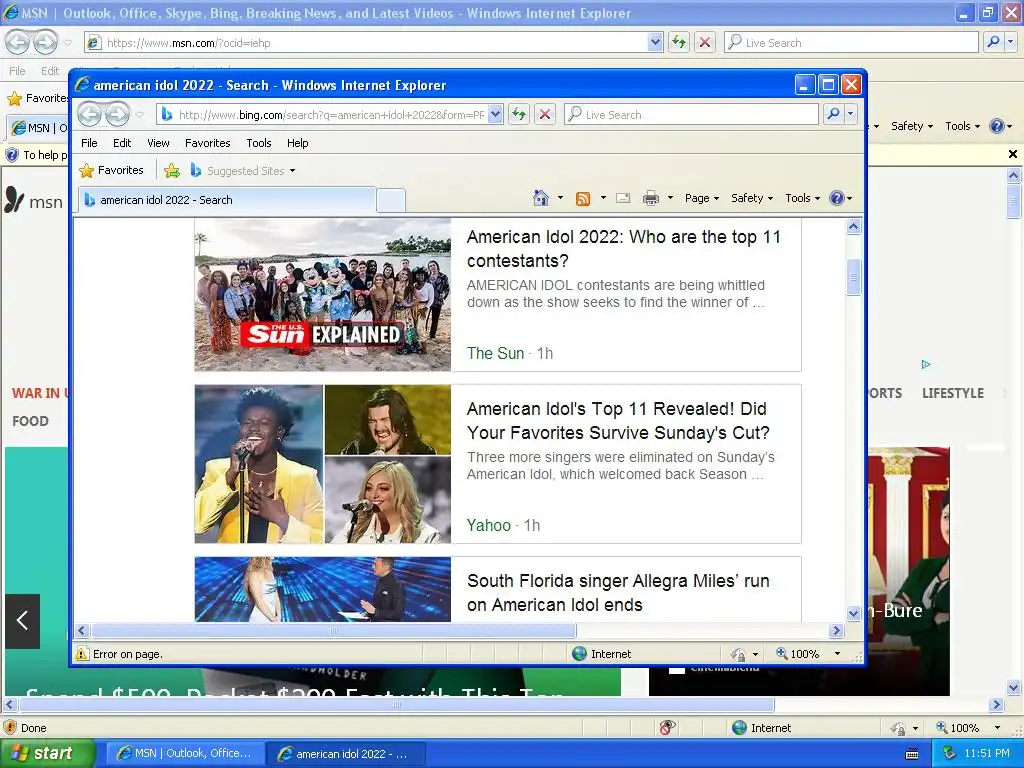The image size is (1024, 768).
Task: Click vertical scrollbar thumb in front window
Action: [853, 278]
